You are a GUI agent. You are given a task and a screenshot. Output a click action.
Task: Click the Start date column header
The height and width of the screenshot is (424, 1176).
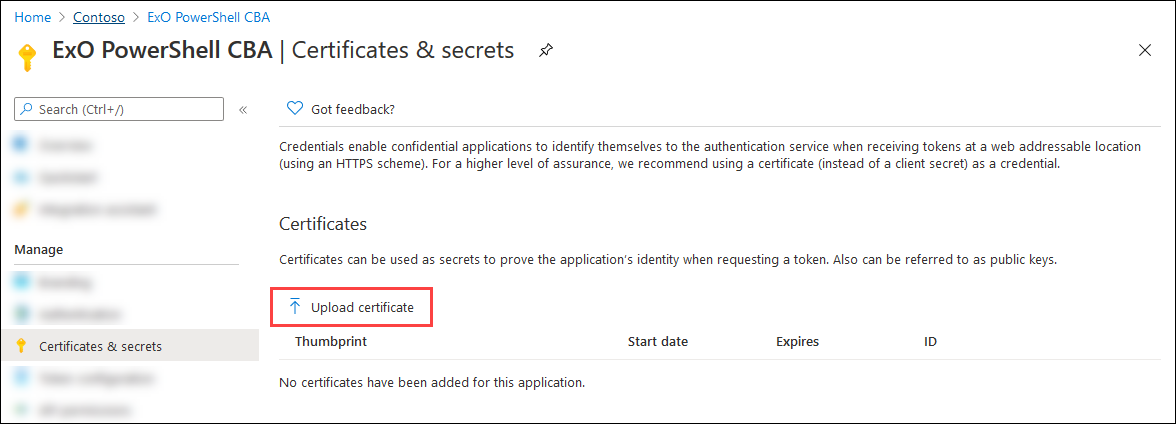pyautogui.click(x=658, y=342)
